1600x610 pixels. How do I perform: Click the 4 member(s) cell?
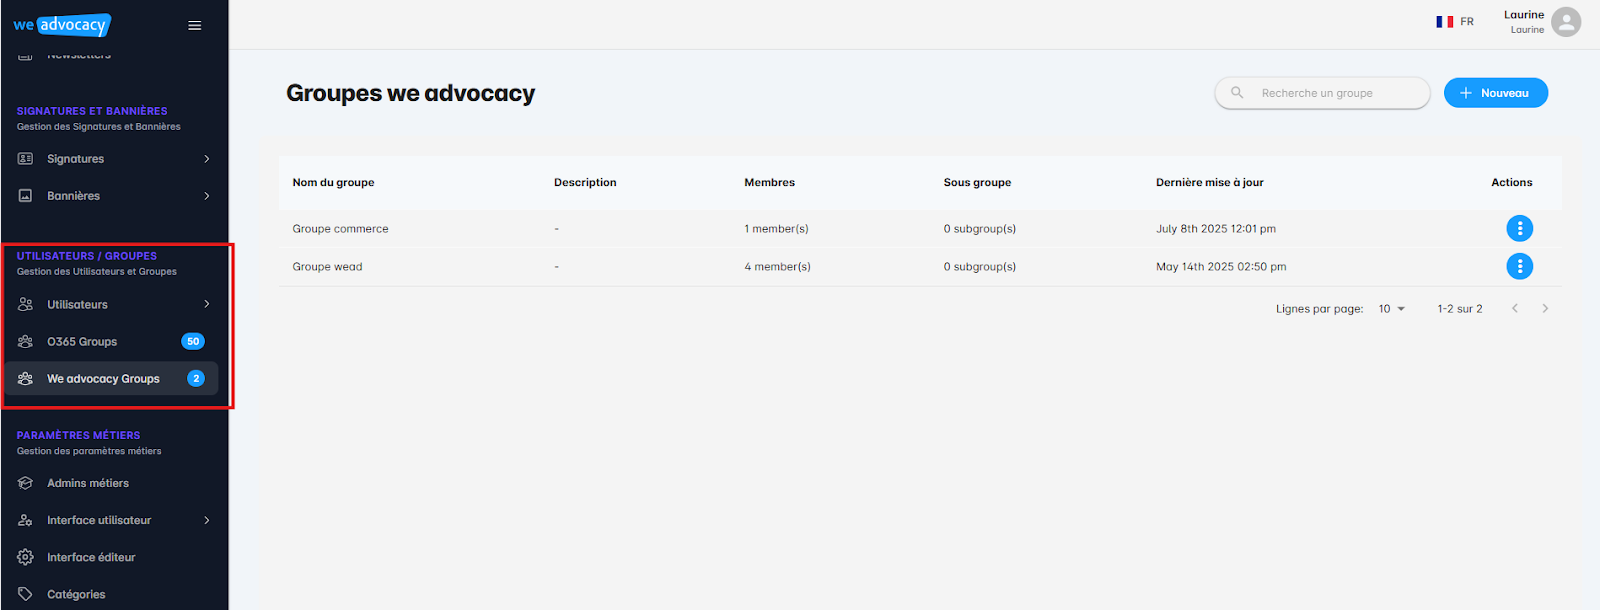pos(777,267)
